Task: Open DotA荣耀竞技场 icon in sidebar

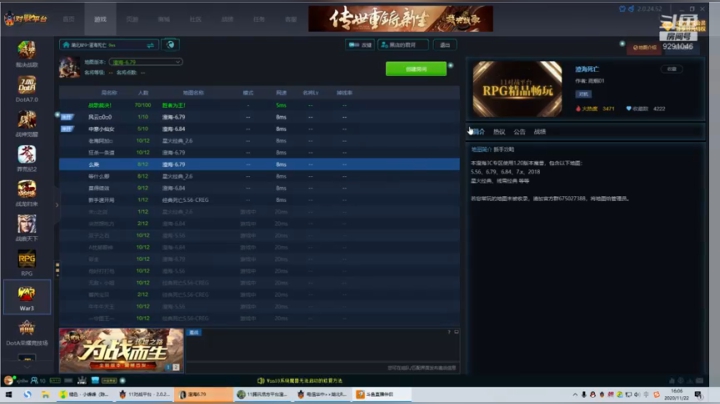Action: pyautogui.click(x=27, y=333)
